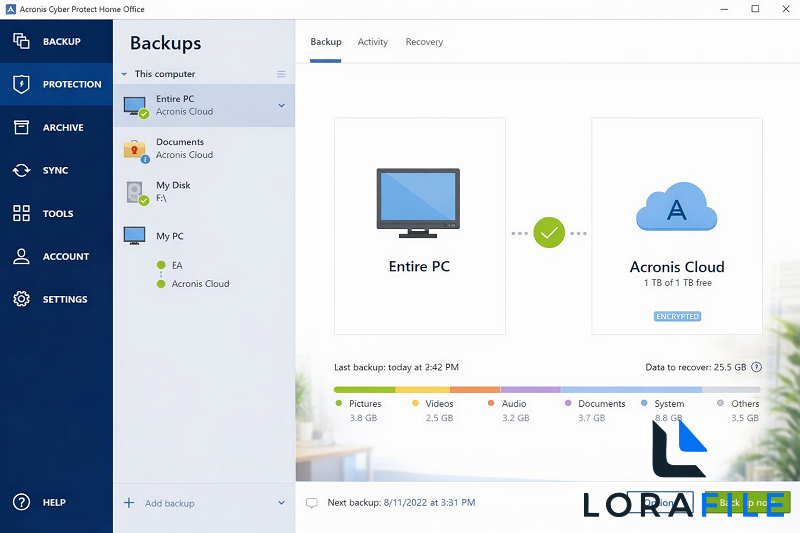Click the Add backup link
The image size is (800, 533).
[x=169, y=503]
